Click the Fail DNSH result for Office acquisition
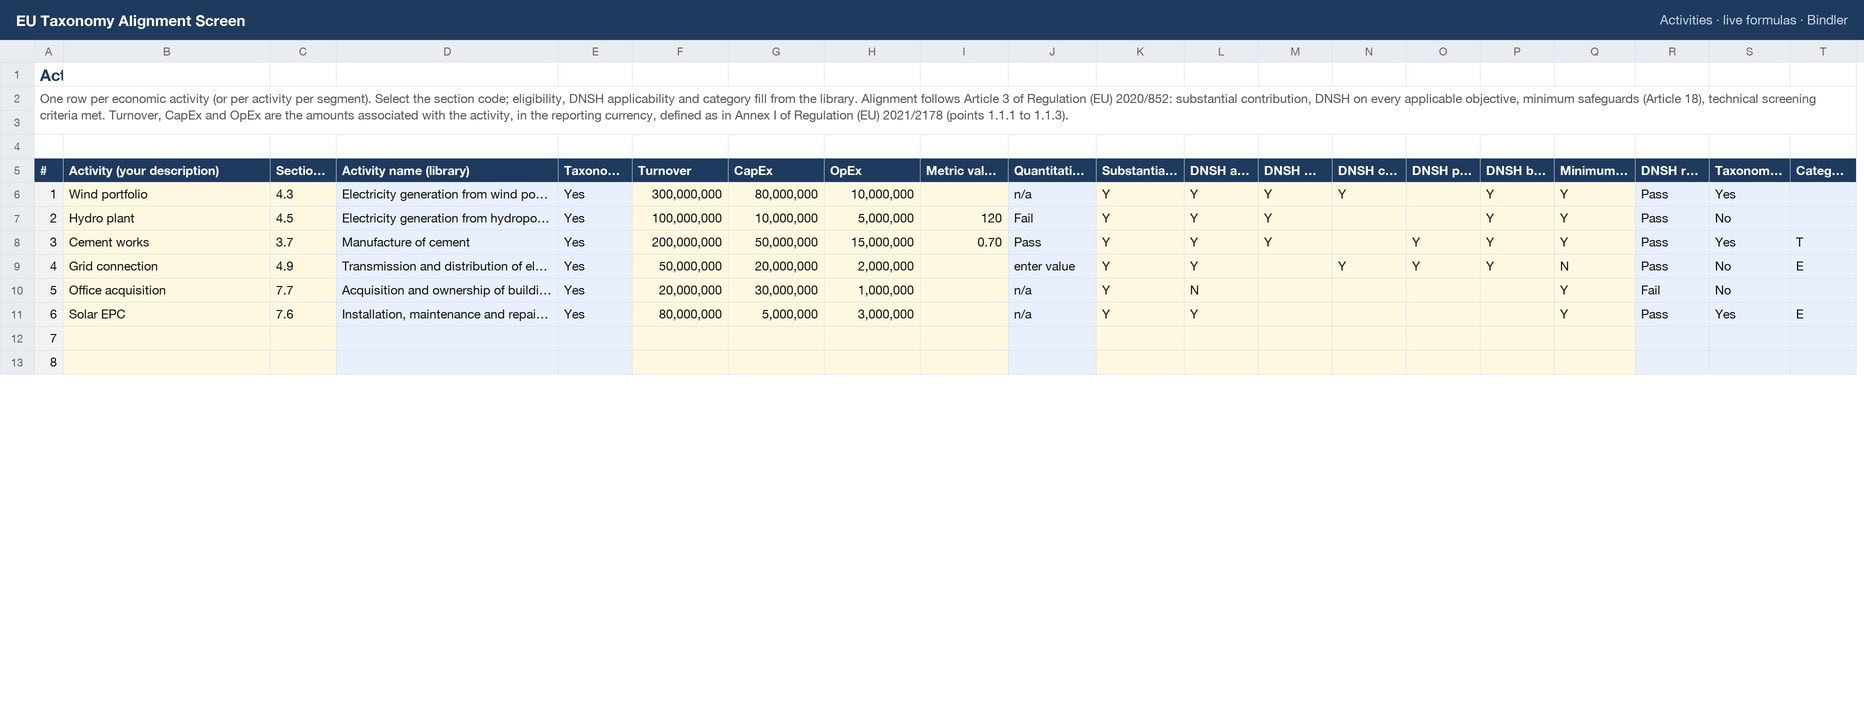Screen dimensions: 1864x720 pyautogui.click(x=1672, y=290)
